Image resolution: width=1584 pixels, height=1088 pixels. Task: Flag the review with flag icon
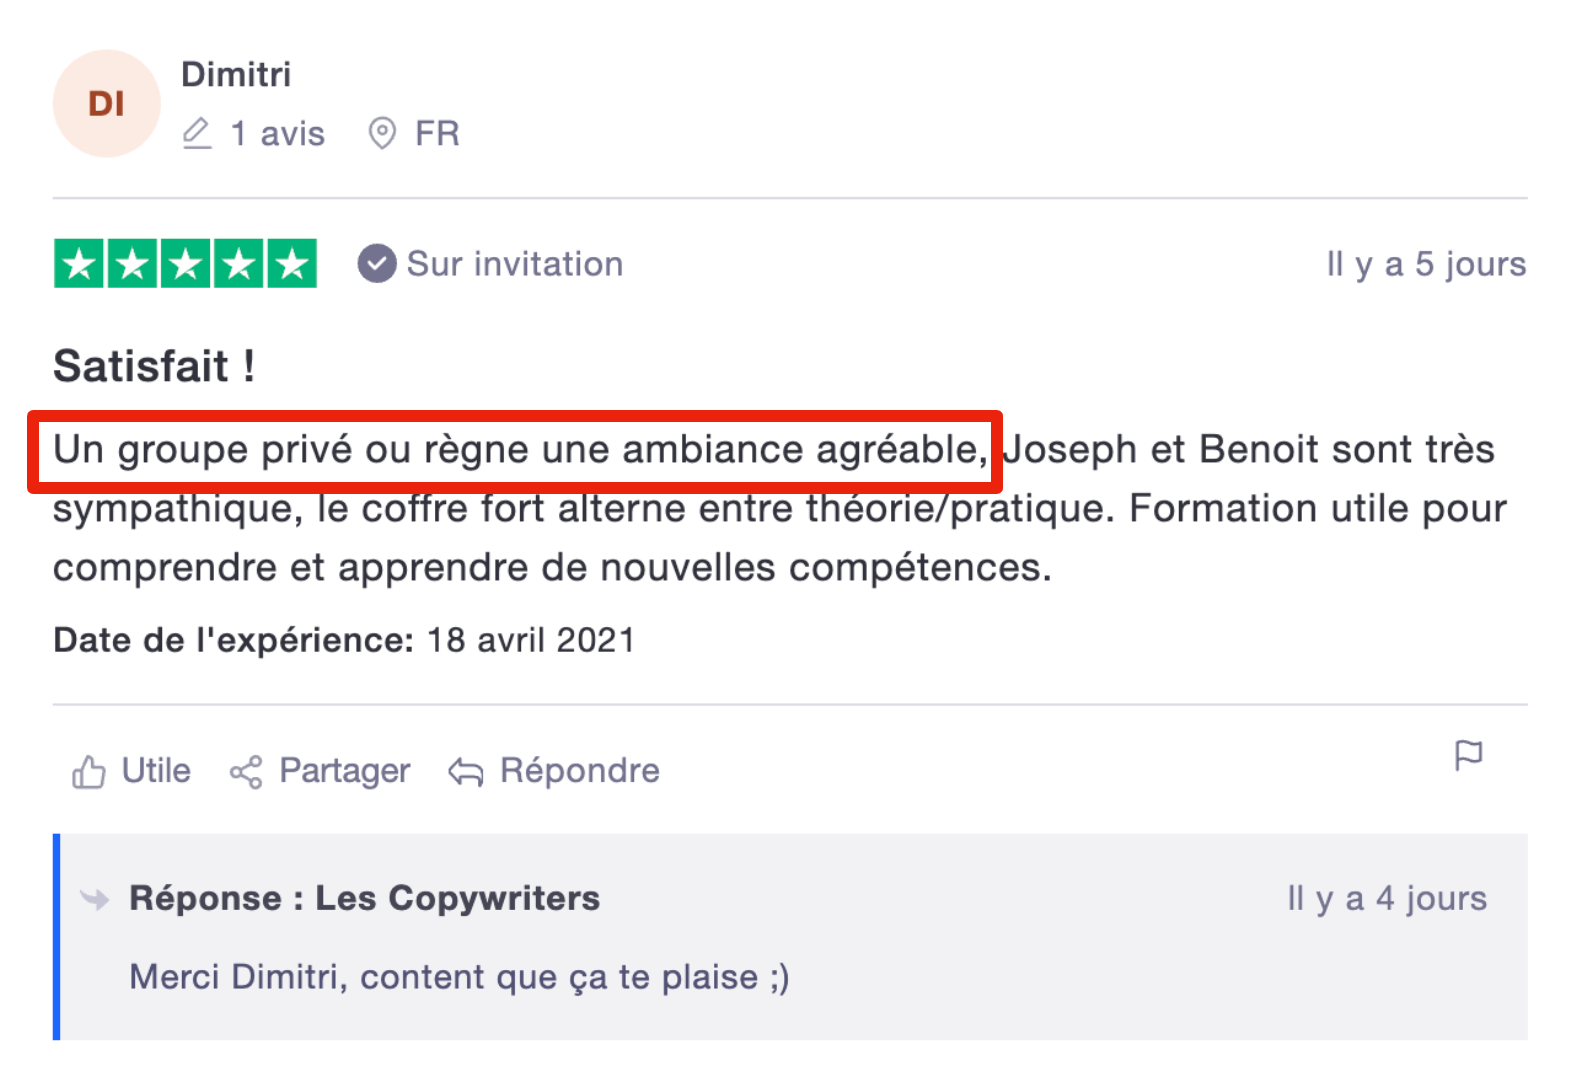click(x=1468, y=756)
